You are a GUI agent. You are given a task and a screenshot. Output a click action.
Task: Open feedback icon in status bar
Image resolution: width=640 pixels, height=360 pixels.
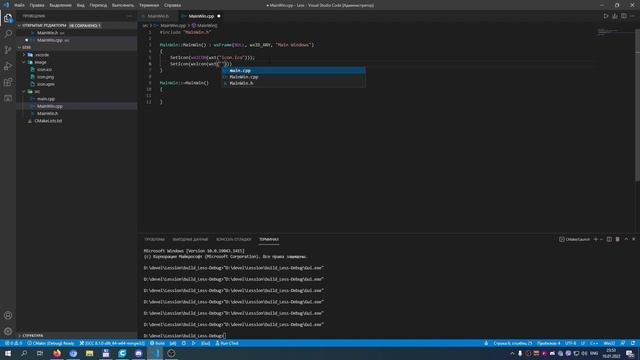point(622,343)
